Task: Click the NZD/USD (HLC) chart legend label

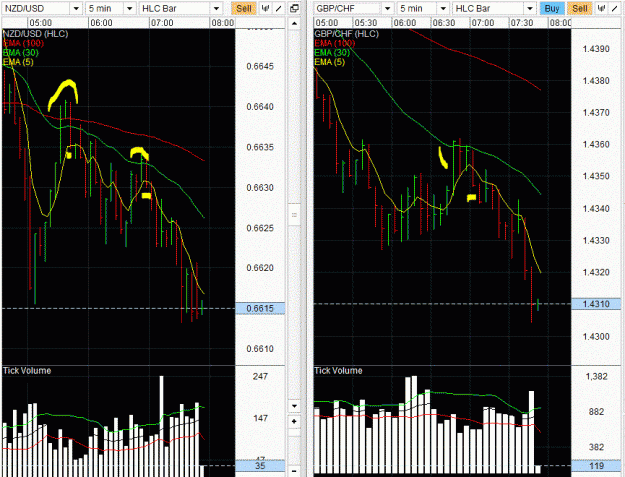Action: (35, 34)
